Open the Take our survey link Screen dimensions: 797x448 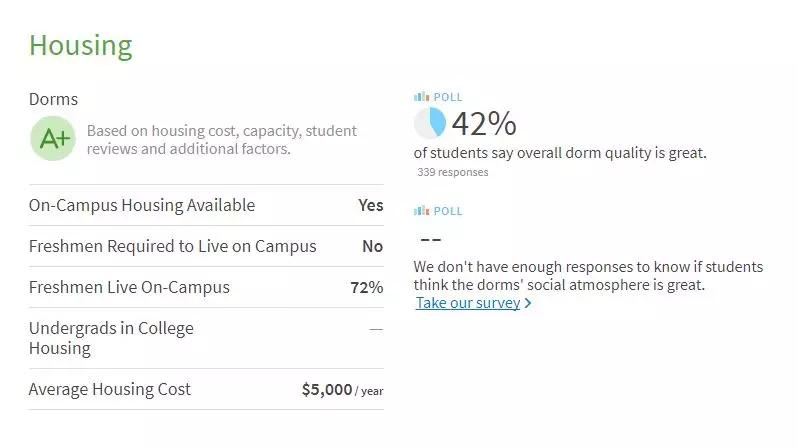pos(467,303)
